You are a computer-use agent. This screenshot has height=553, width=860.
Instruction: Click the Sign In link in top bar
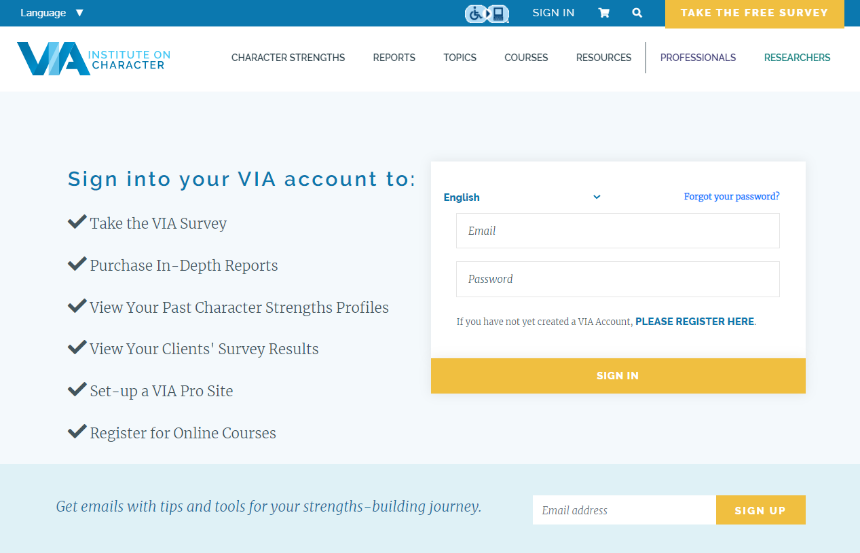[553, 13]
